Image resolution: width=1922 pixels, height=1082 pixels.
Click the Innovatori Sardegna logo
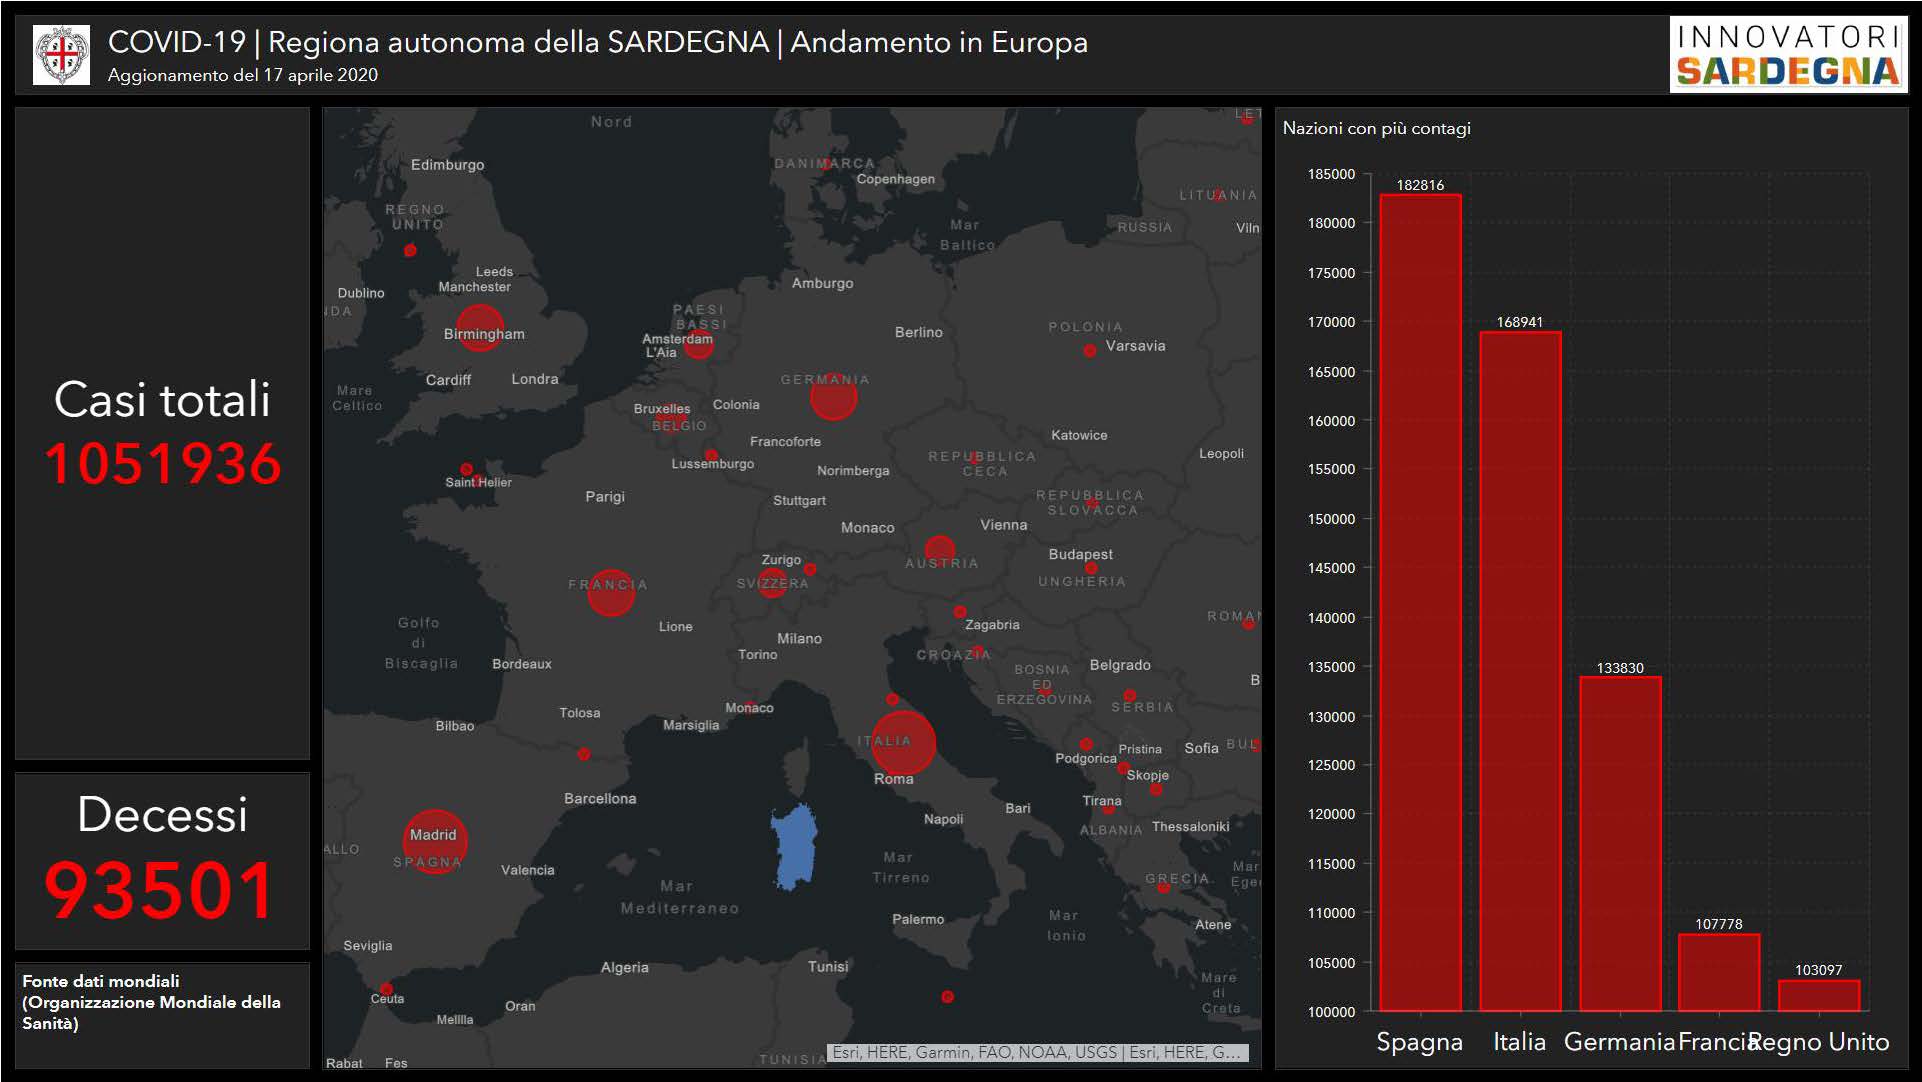click(x=1787, y=55)
